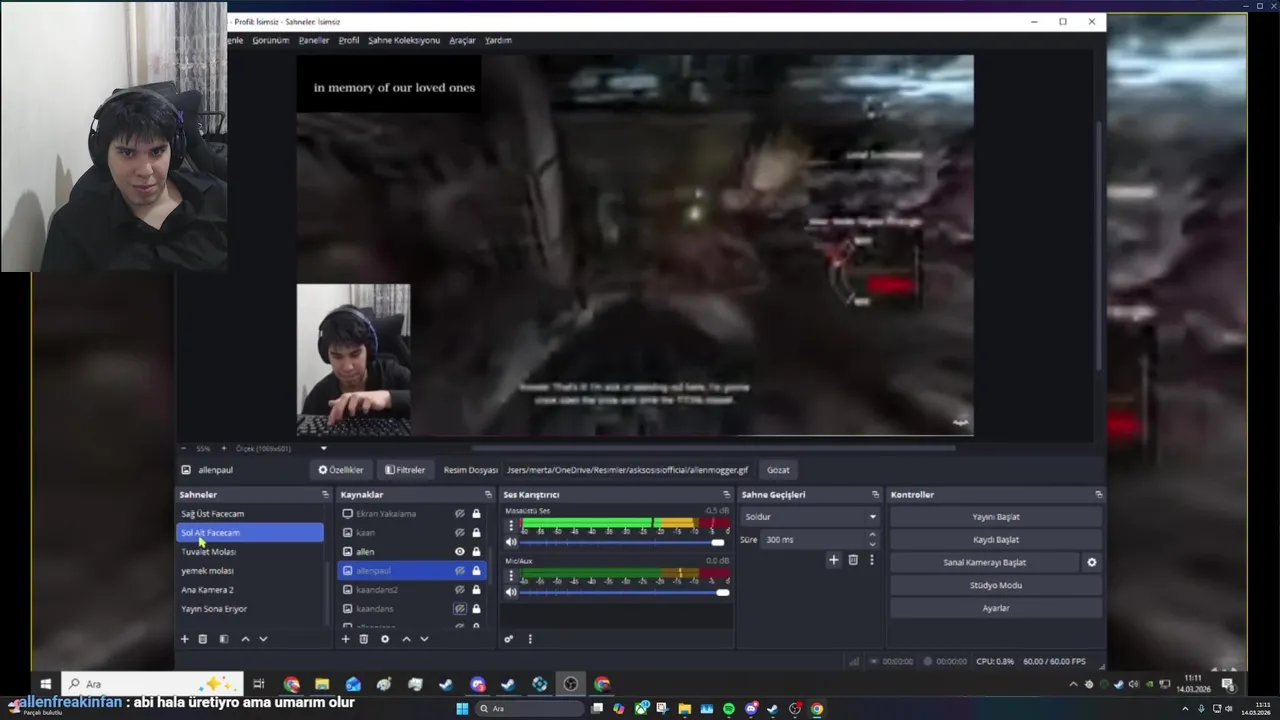Unlock the allenpaul source
Screen dimensions: 1280x720
(476, 571)
